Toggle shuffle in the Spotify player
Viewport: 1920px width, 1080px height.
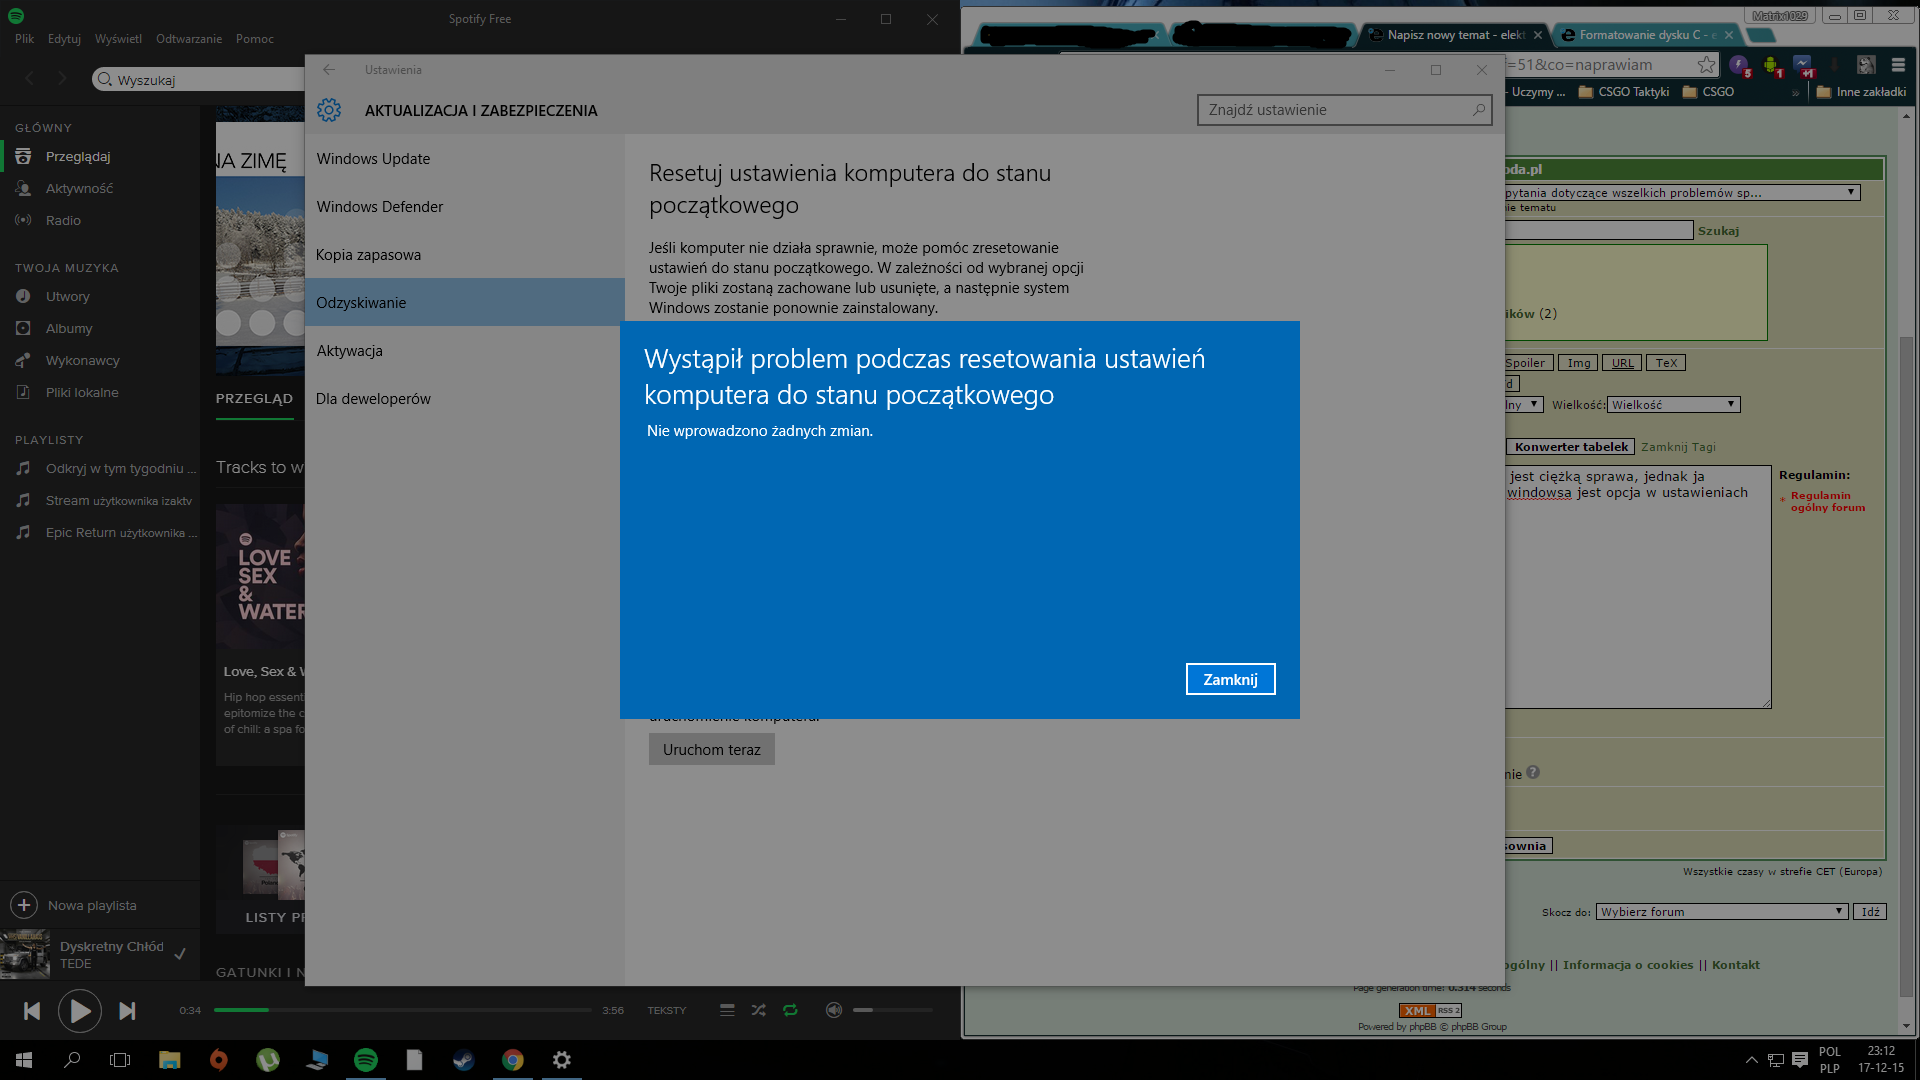pos(758,1010)
